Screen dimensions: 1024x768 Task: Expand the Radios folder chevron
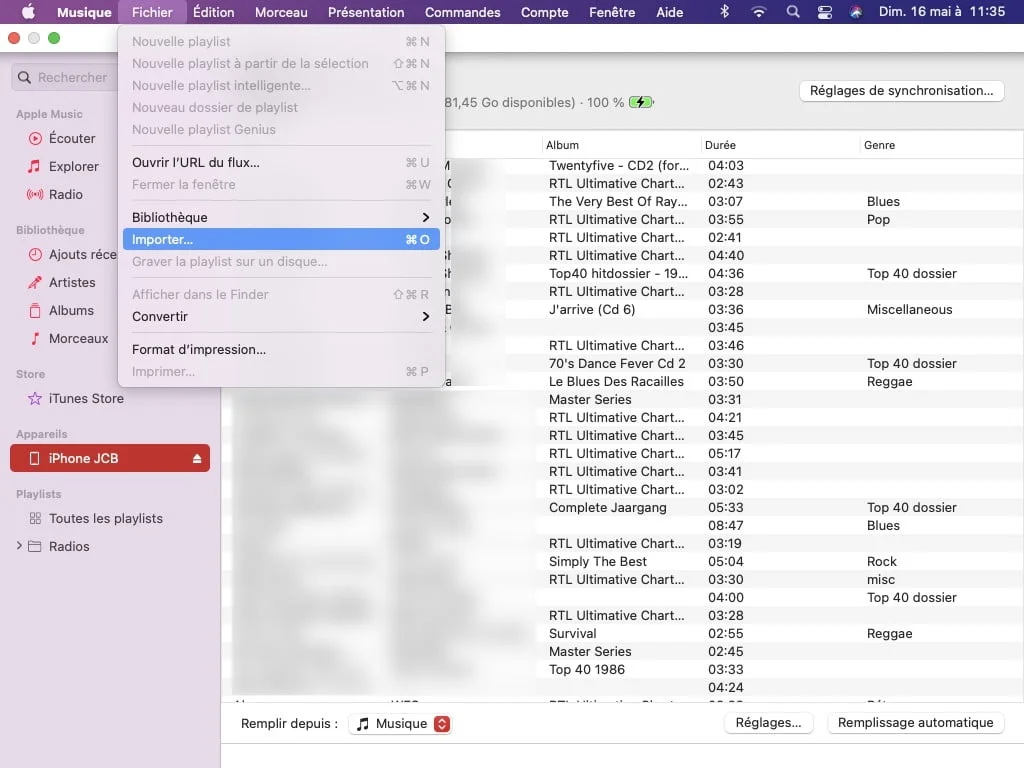pos(19,546)
